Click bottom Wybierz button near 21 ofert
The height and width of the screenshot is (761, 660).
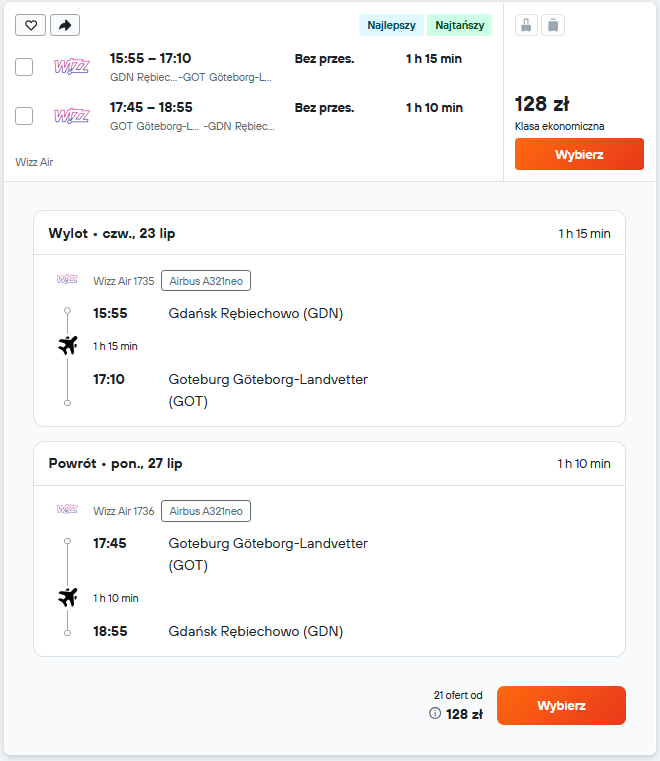pyautogui.click(x=561, y=705)
